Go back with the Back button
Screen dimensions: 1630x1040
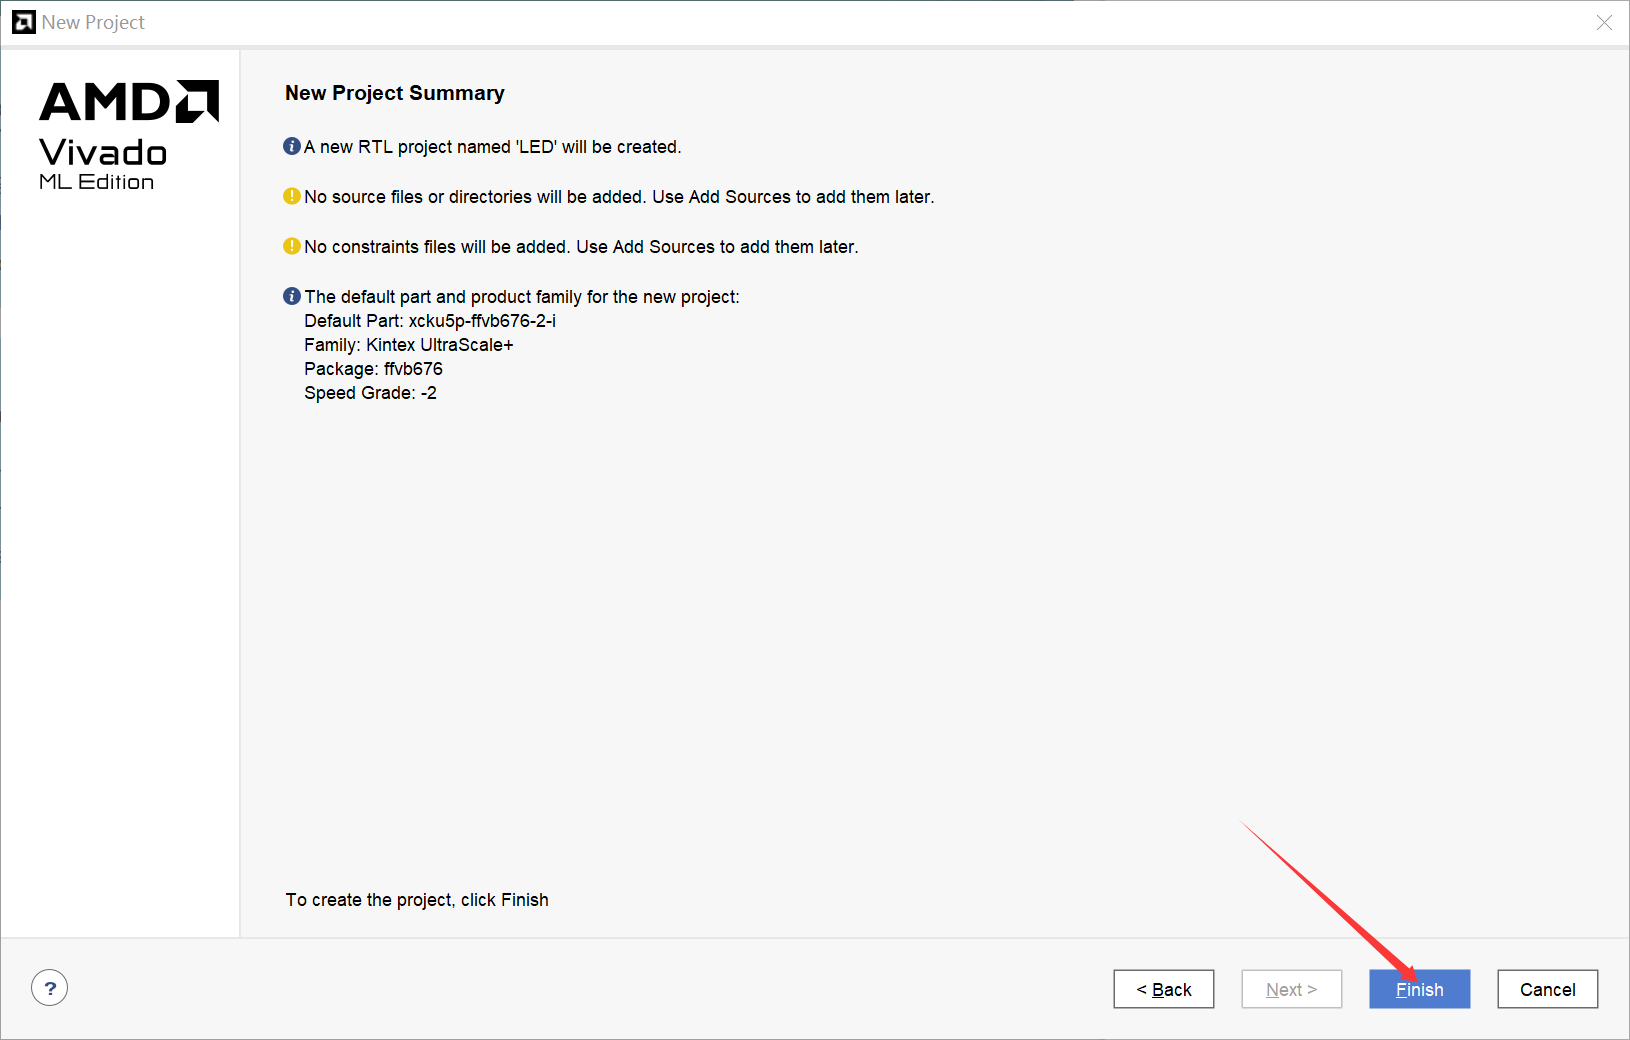pos(1163,989)
